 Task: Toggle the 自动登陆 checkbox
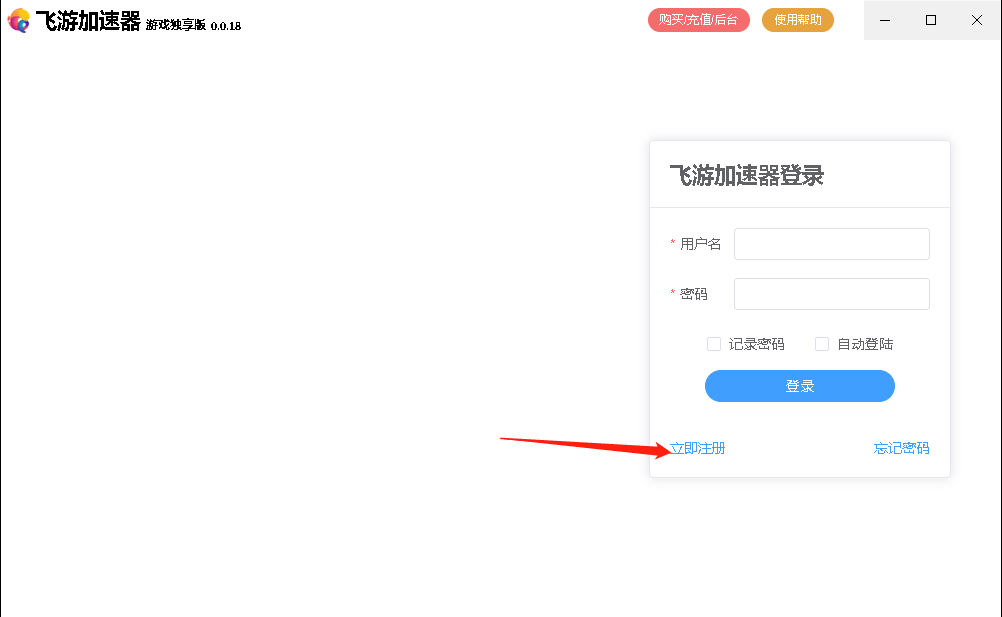pyautogui.click(x=822, y=344)
